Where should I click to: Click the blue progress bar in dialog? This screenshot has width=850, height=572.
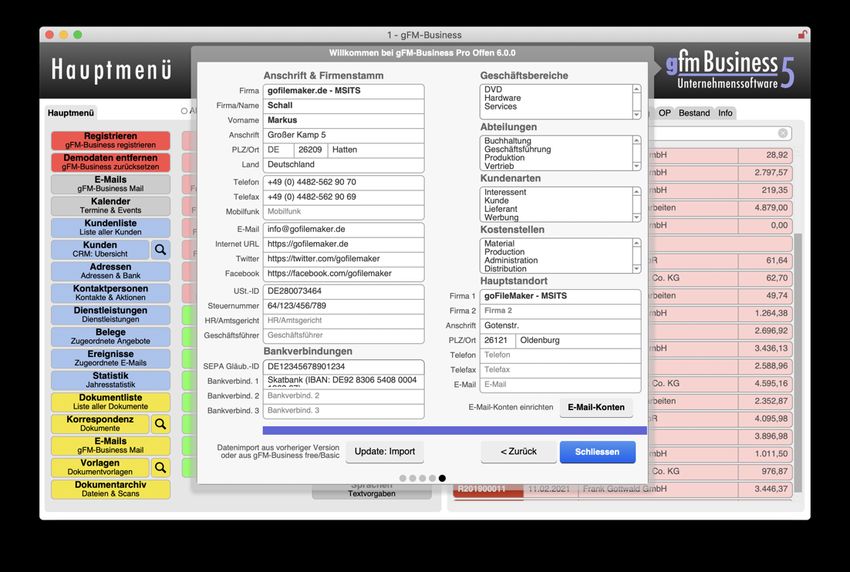455,430
